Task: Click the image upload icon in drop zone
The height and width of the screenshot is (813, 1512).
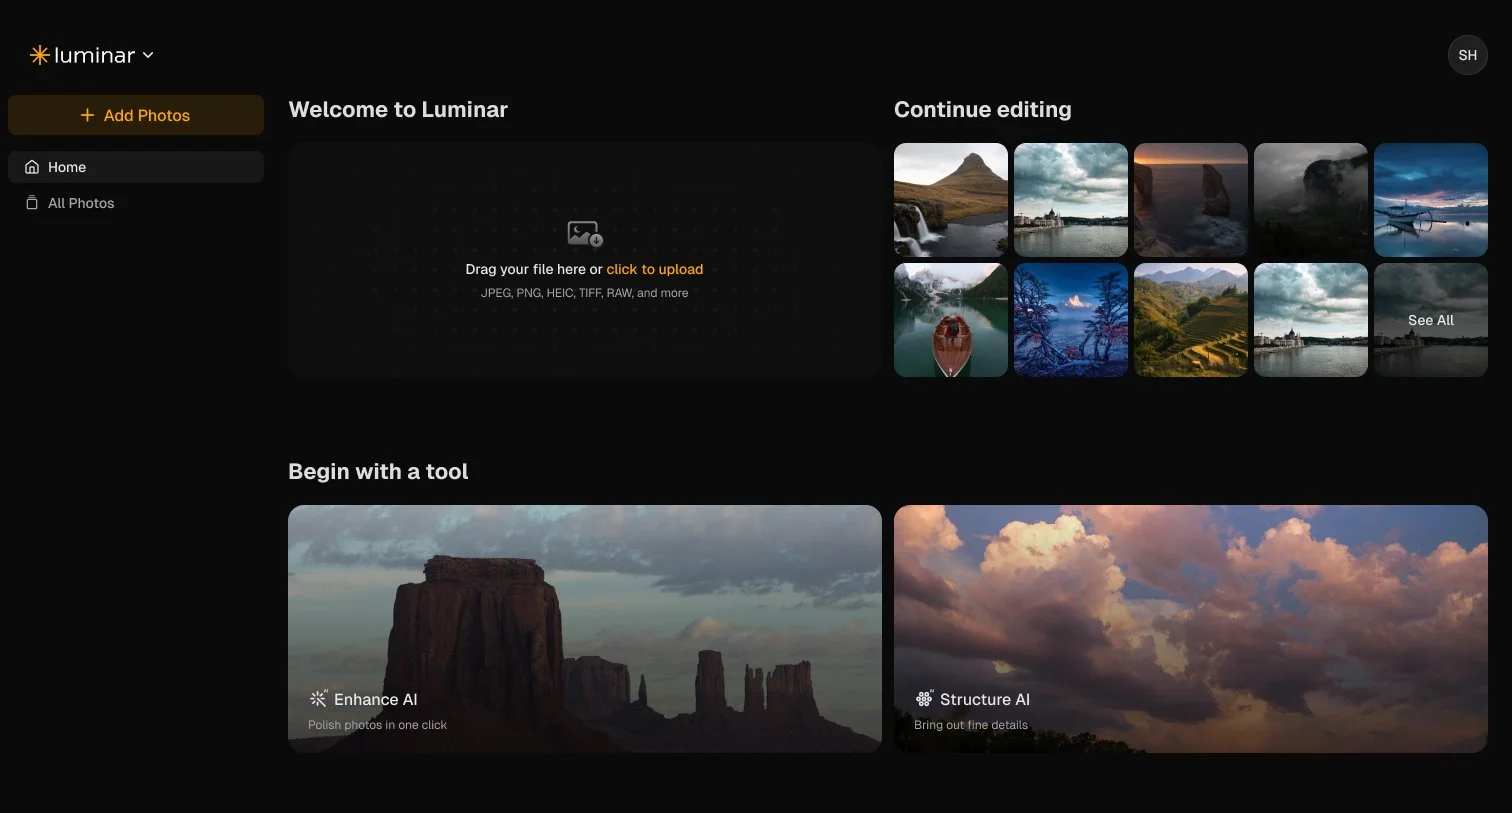Action: [x=585, y=234]
